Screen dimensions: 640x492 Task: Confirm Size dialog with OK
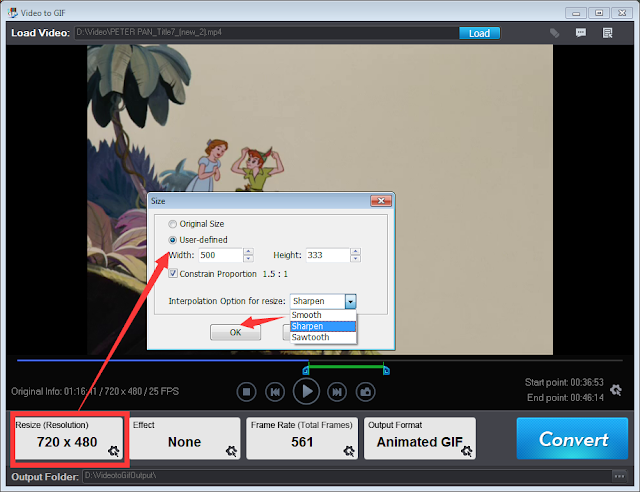coord(236,332)
